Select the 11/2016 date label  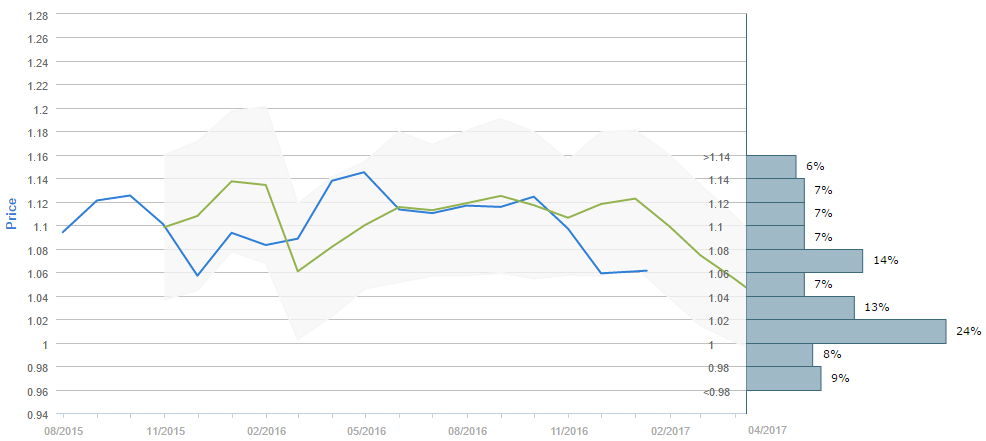pyautogui.click(x=568, y=430)
